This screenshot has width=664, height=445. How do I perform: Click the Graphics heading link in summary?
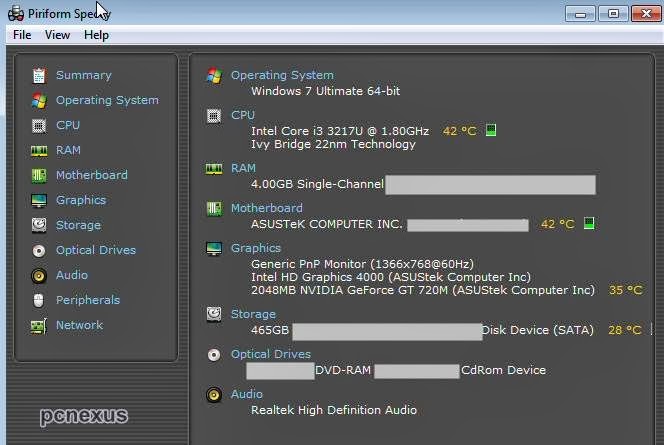point(256,248)
